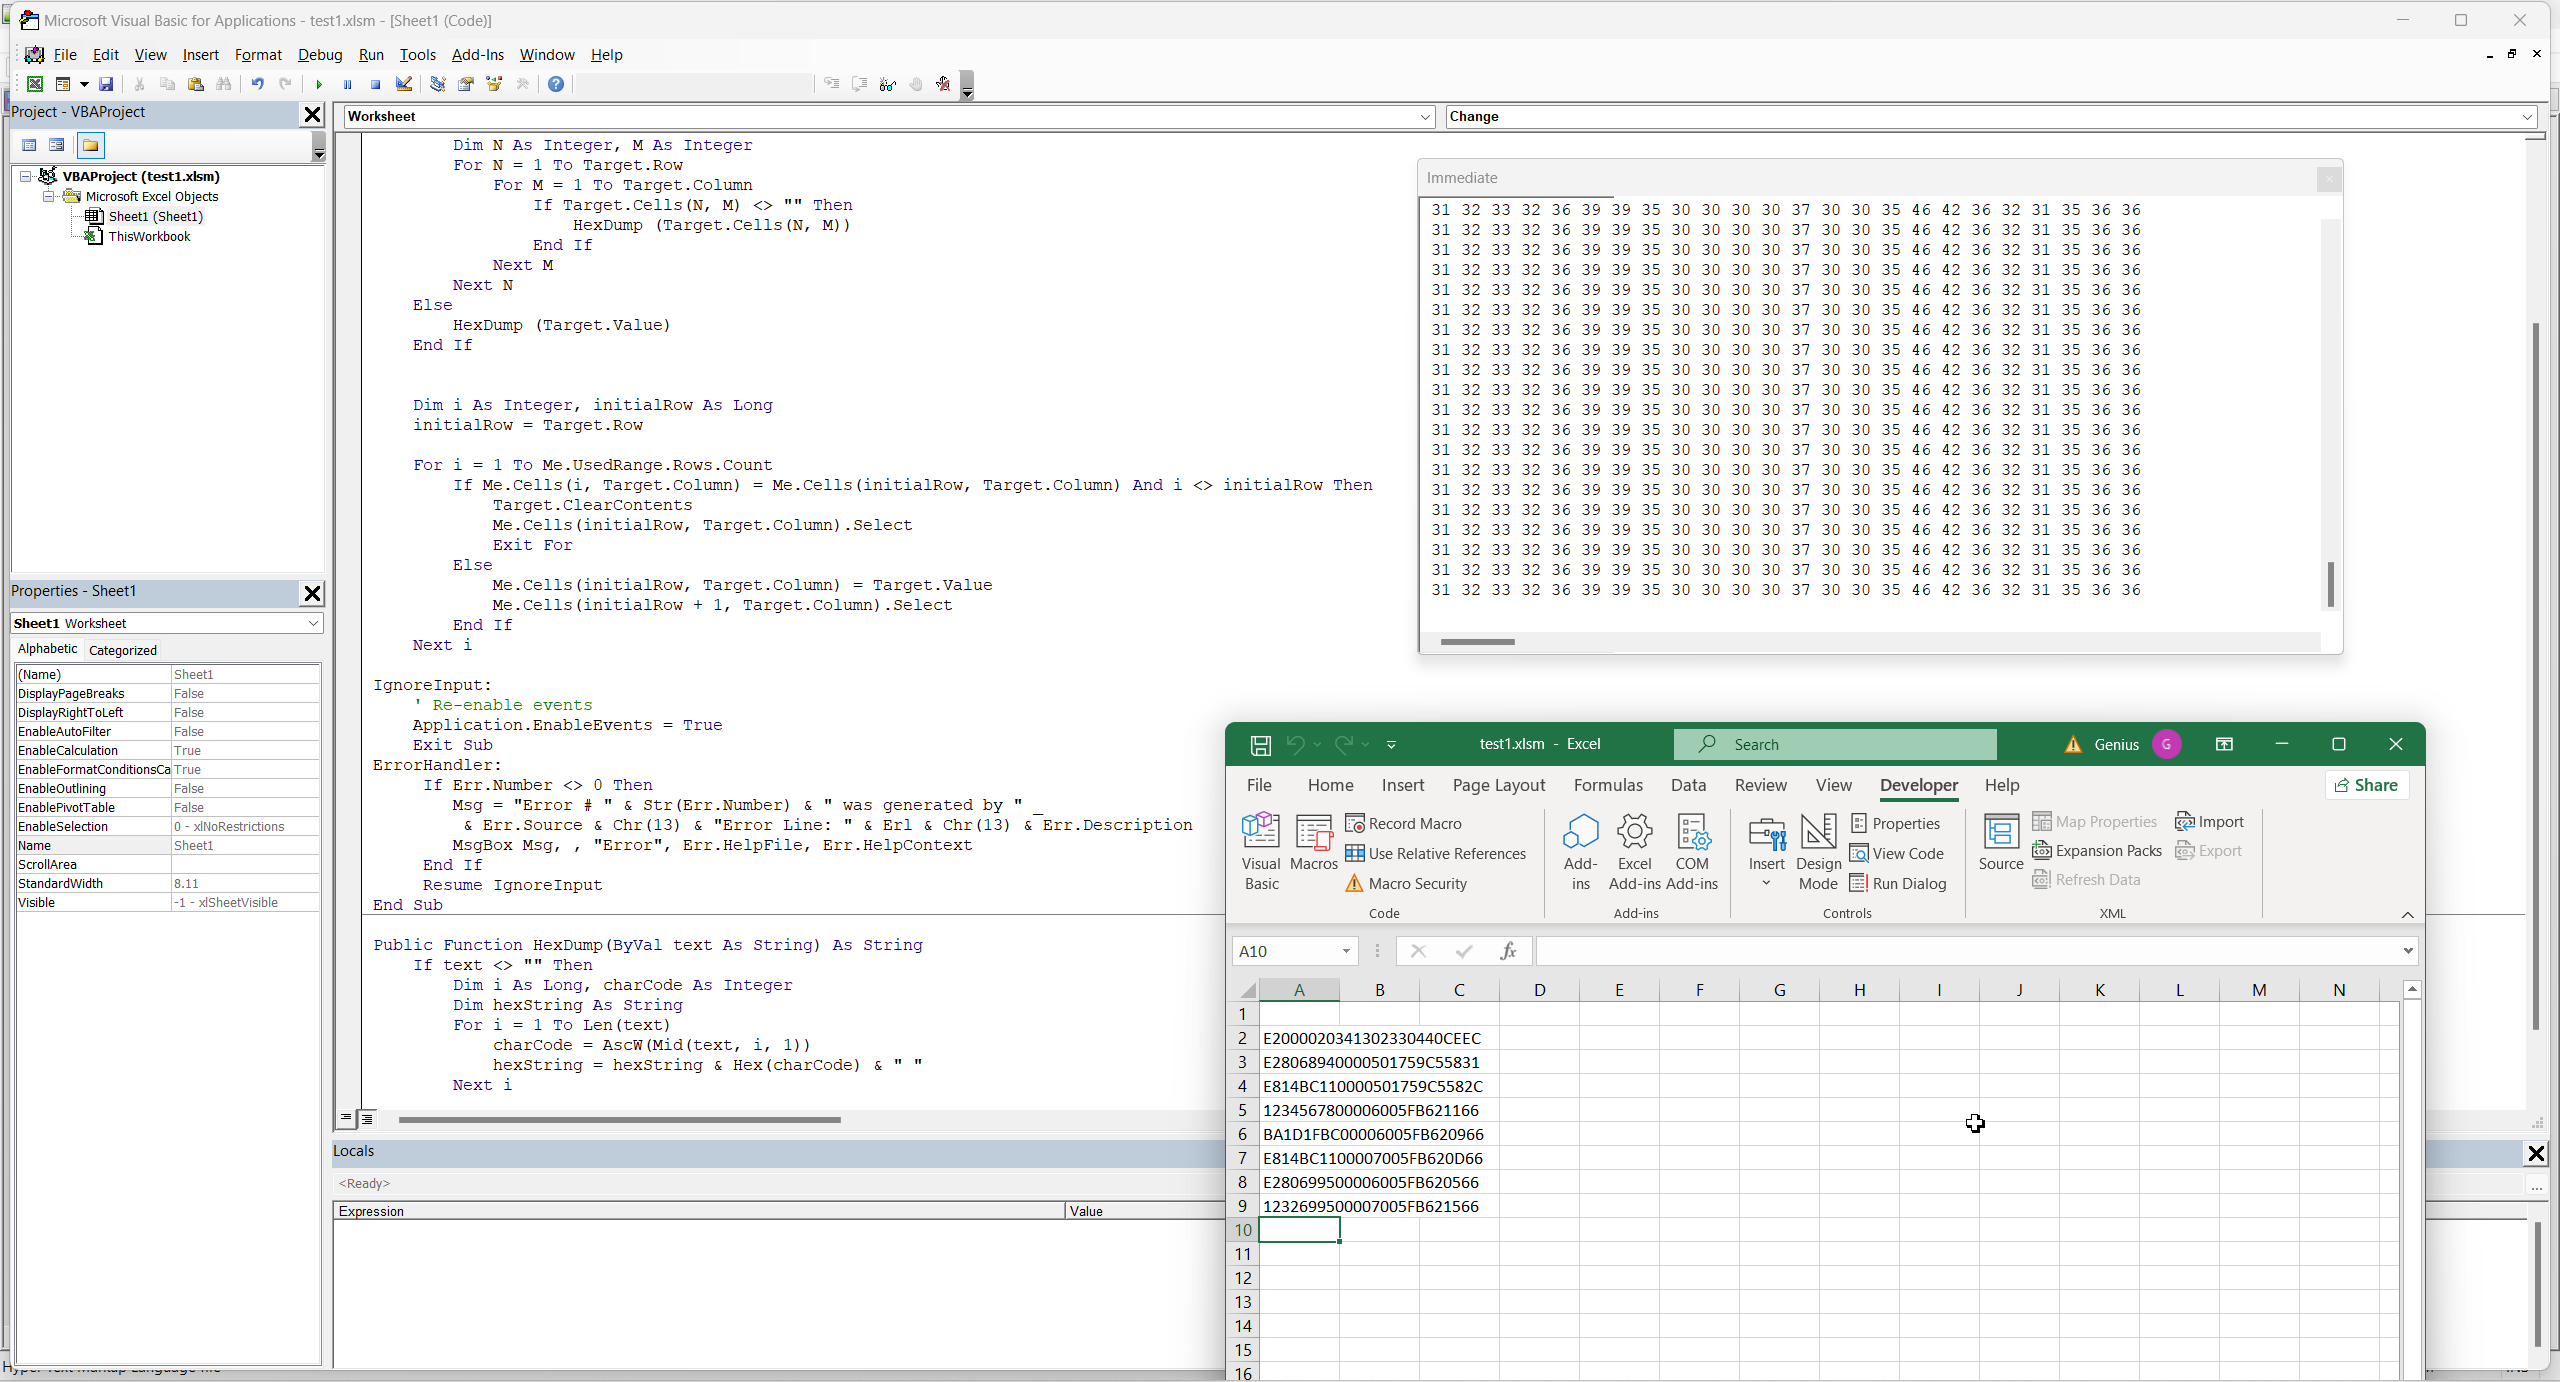Open the Worksheet object dropdown
The width and height of the screenshot is (2560, 1382).
[x=1425, y=117]
